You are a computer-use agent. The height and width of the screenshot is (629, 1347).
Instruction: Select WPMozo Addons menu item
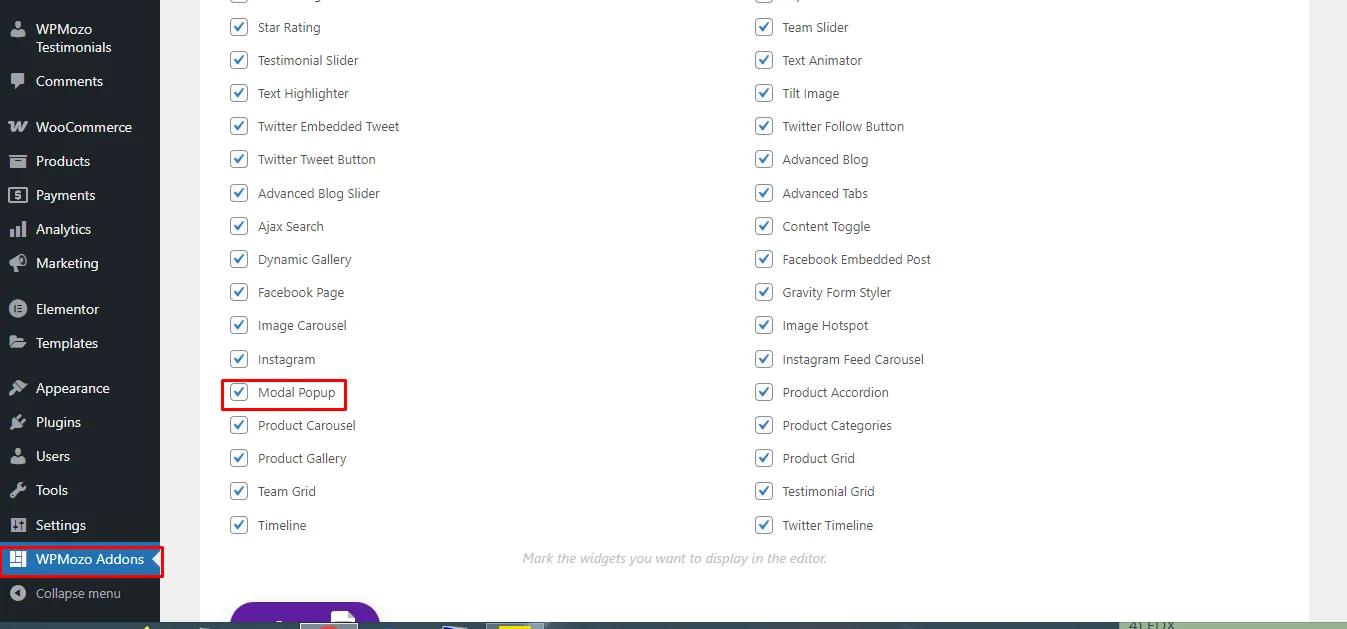coord(80,559)
